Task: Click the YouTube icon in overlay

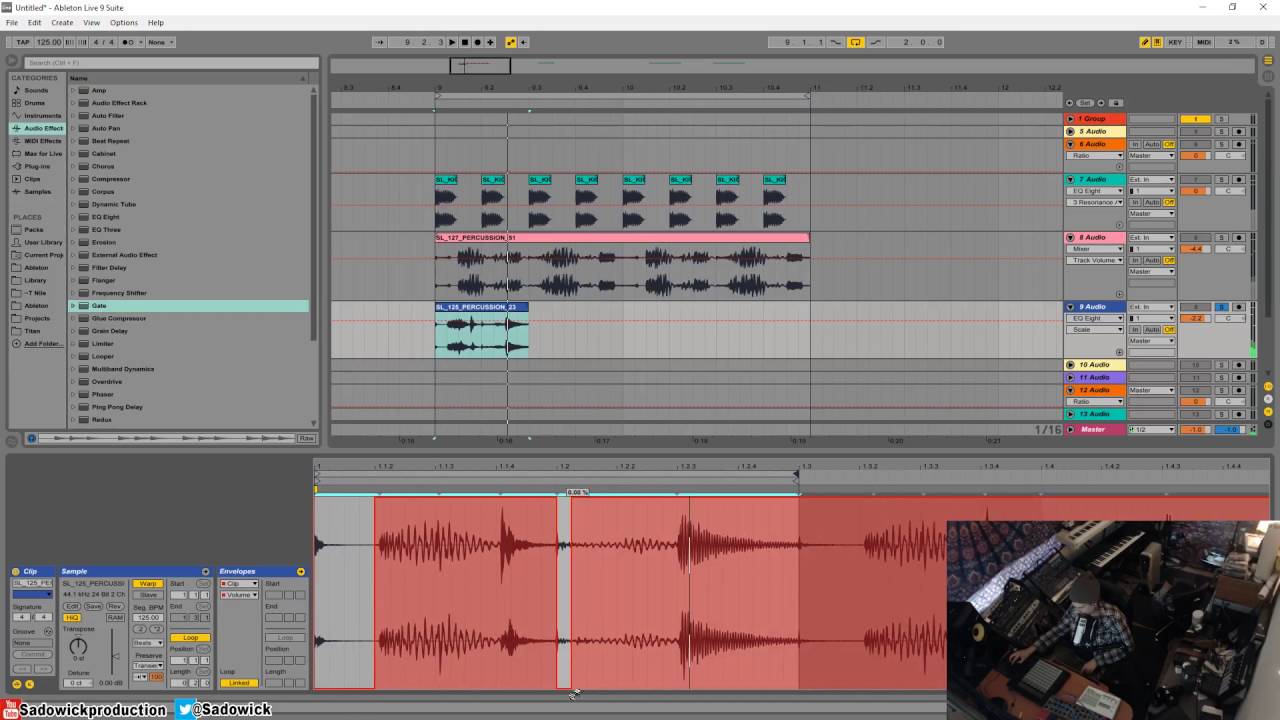Action: point(9,710)
